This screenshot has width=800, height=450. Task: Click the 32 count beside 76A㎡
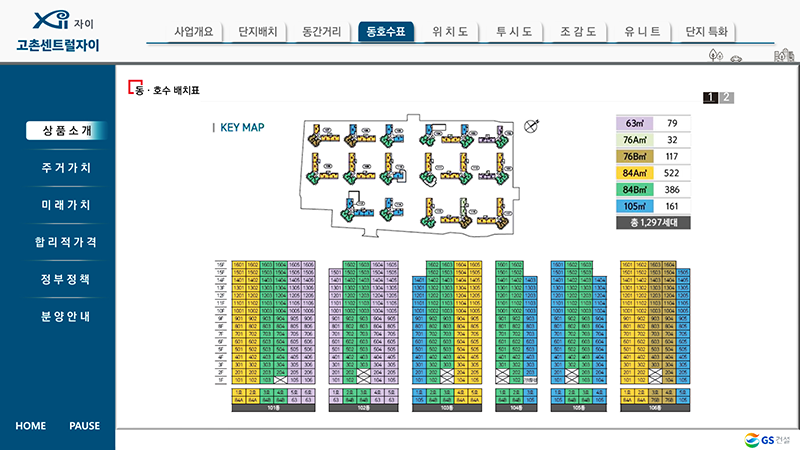pos(672,140)
